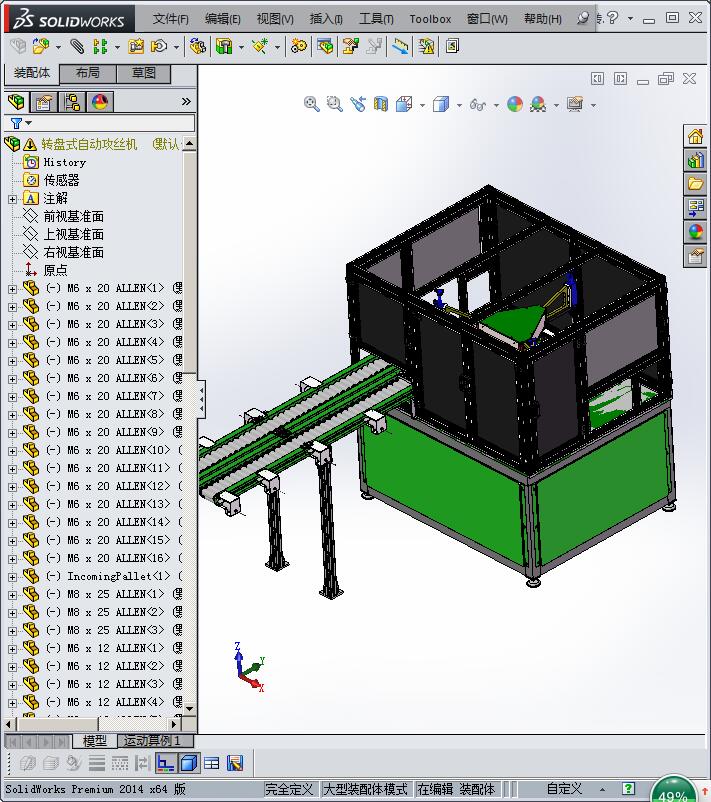Click the Insert Components icon
The width and height of the screenshot is (711, 802).
pyautogui.click(x=40, y=47)
